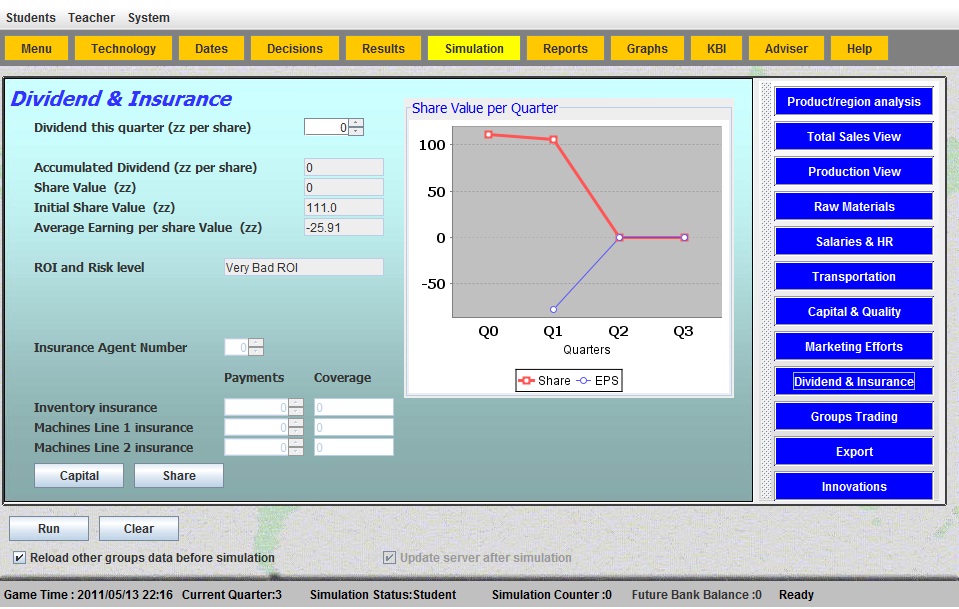Viewport: 959px width, 609px height.
Task: Click the Share button under insurance
Action: pyautogui.click(x=179, y=475)
